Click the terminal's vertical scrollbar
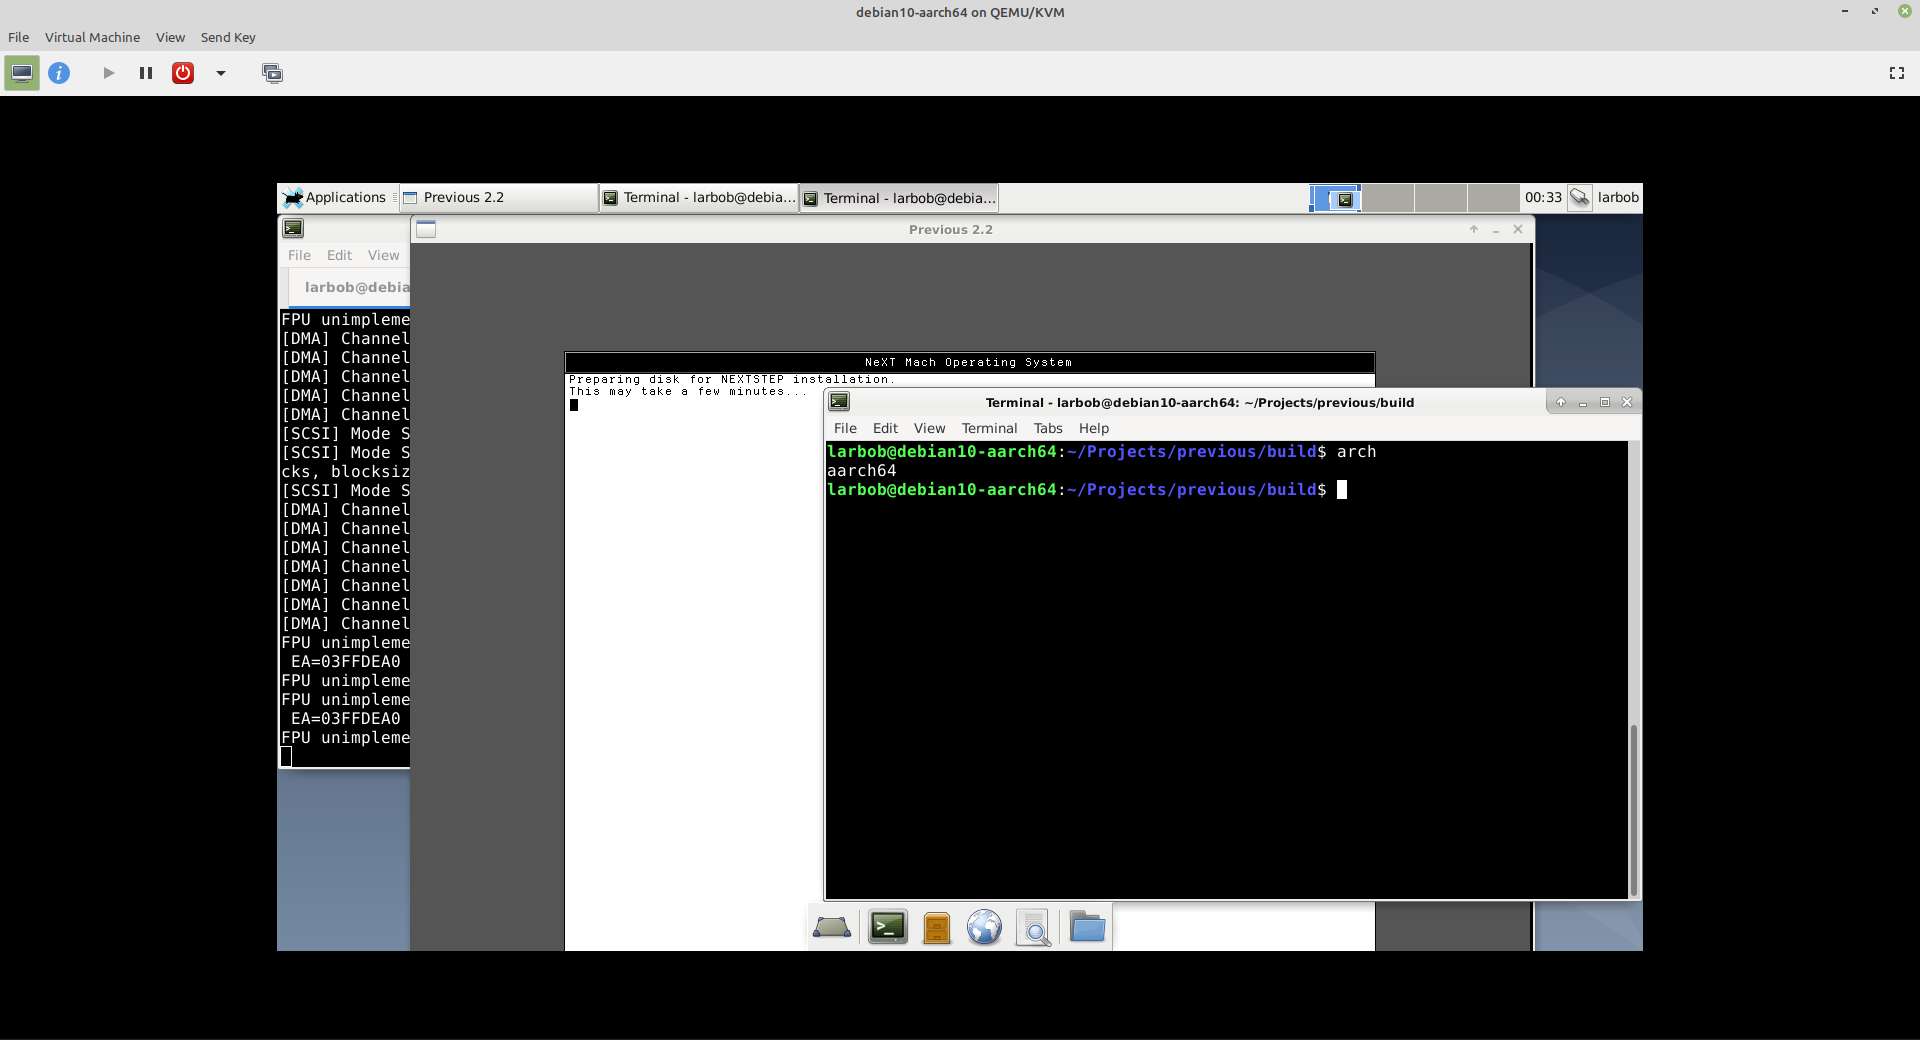The width and height of the screenshot is (1920, 1040). [1634, 810]
